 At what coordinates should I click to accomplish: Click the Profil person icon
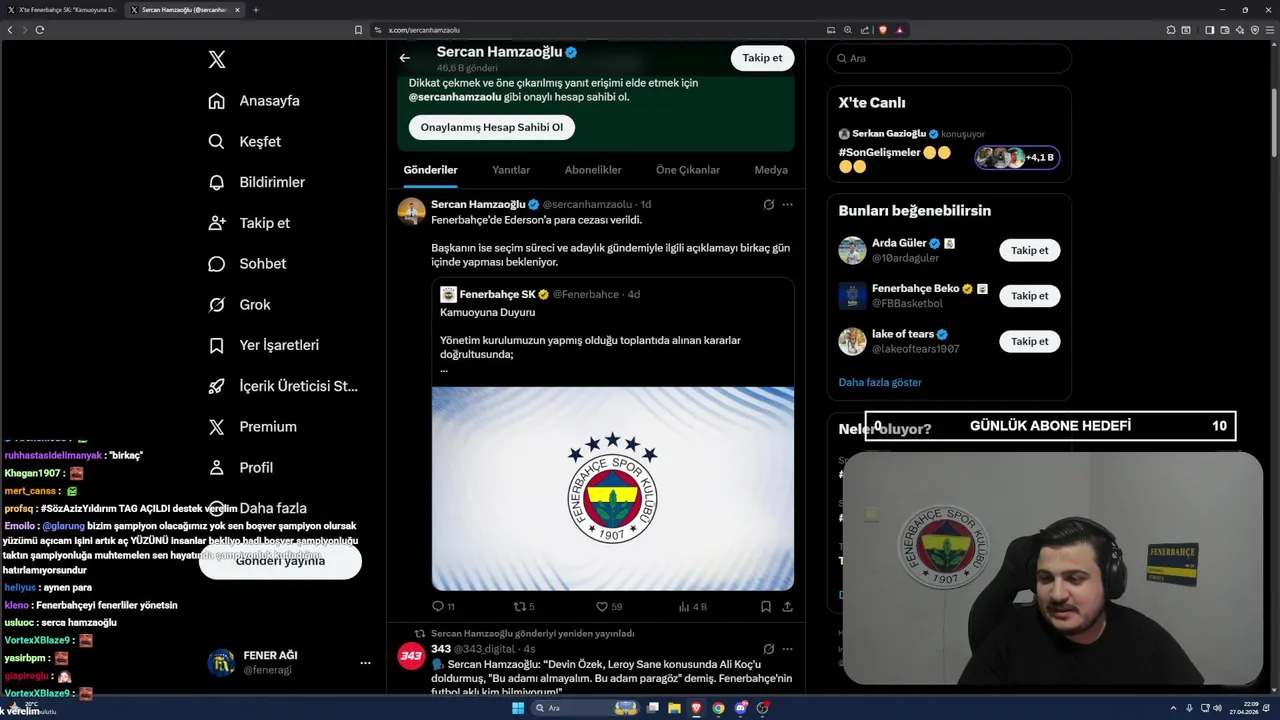pyautogui.click(x=216, y=468)
